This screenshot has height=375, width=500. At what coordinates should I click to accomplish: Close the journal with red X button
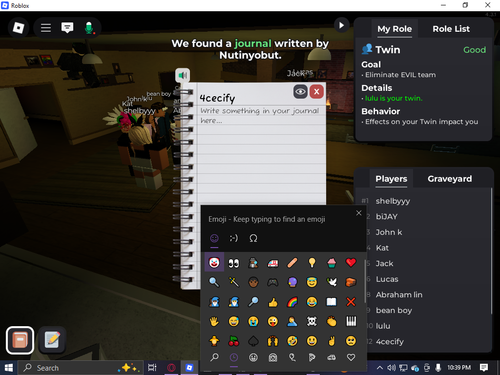click(x=317, y=92)
